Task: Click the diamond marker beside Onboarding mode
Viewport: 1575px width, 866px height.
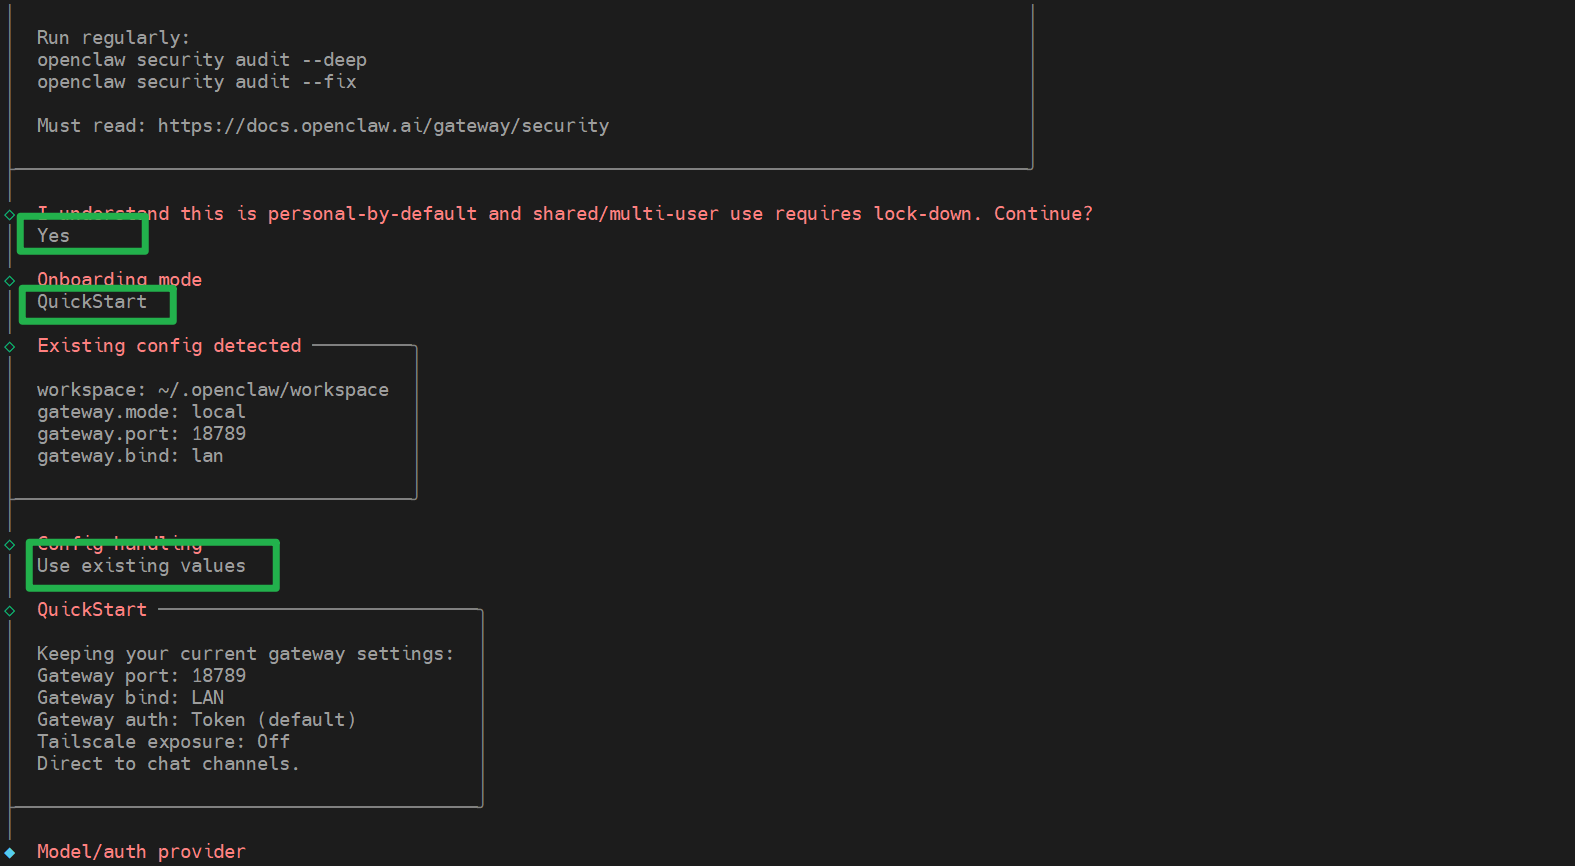Action: coord(10,281)
